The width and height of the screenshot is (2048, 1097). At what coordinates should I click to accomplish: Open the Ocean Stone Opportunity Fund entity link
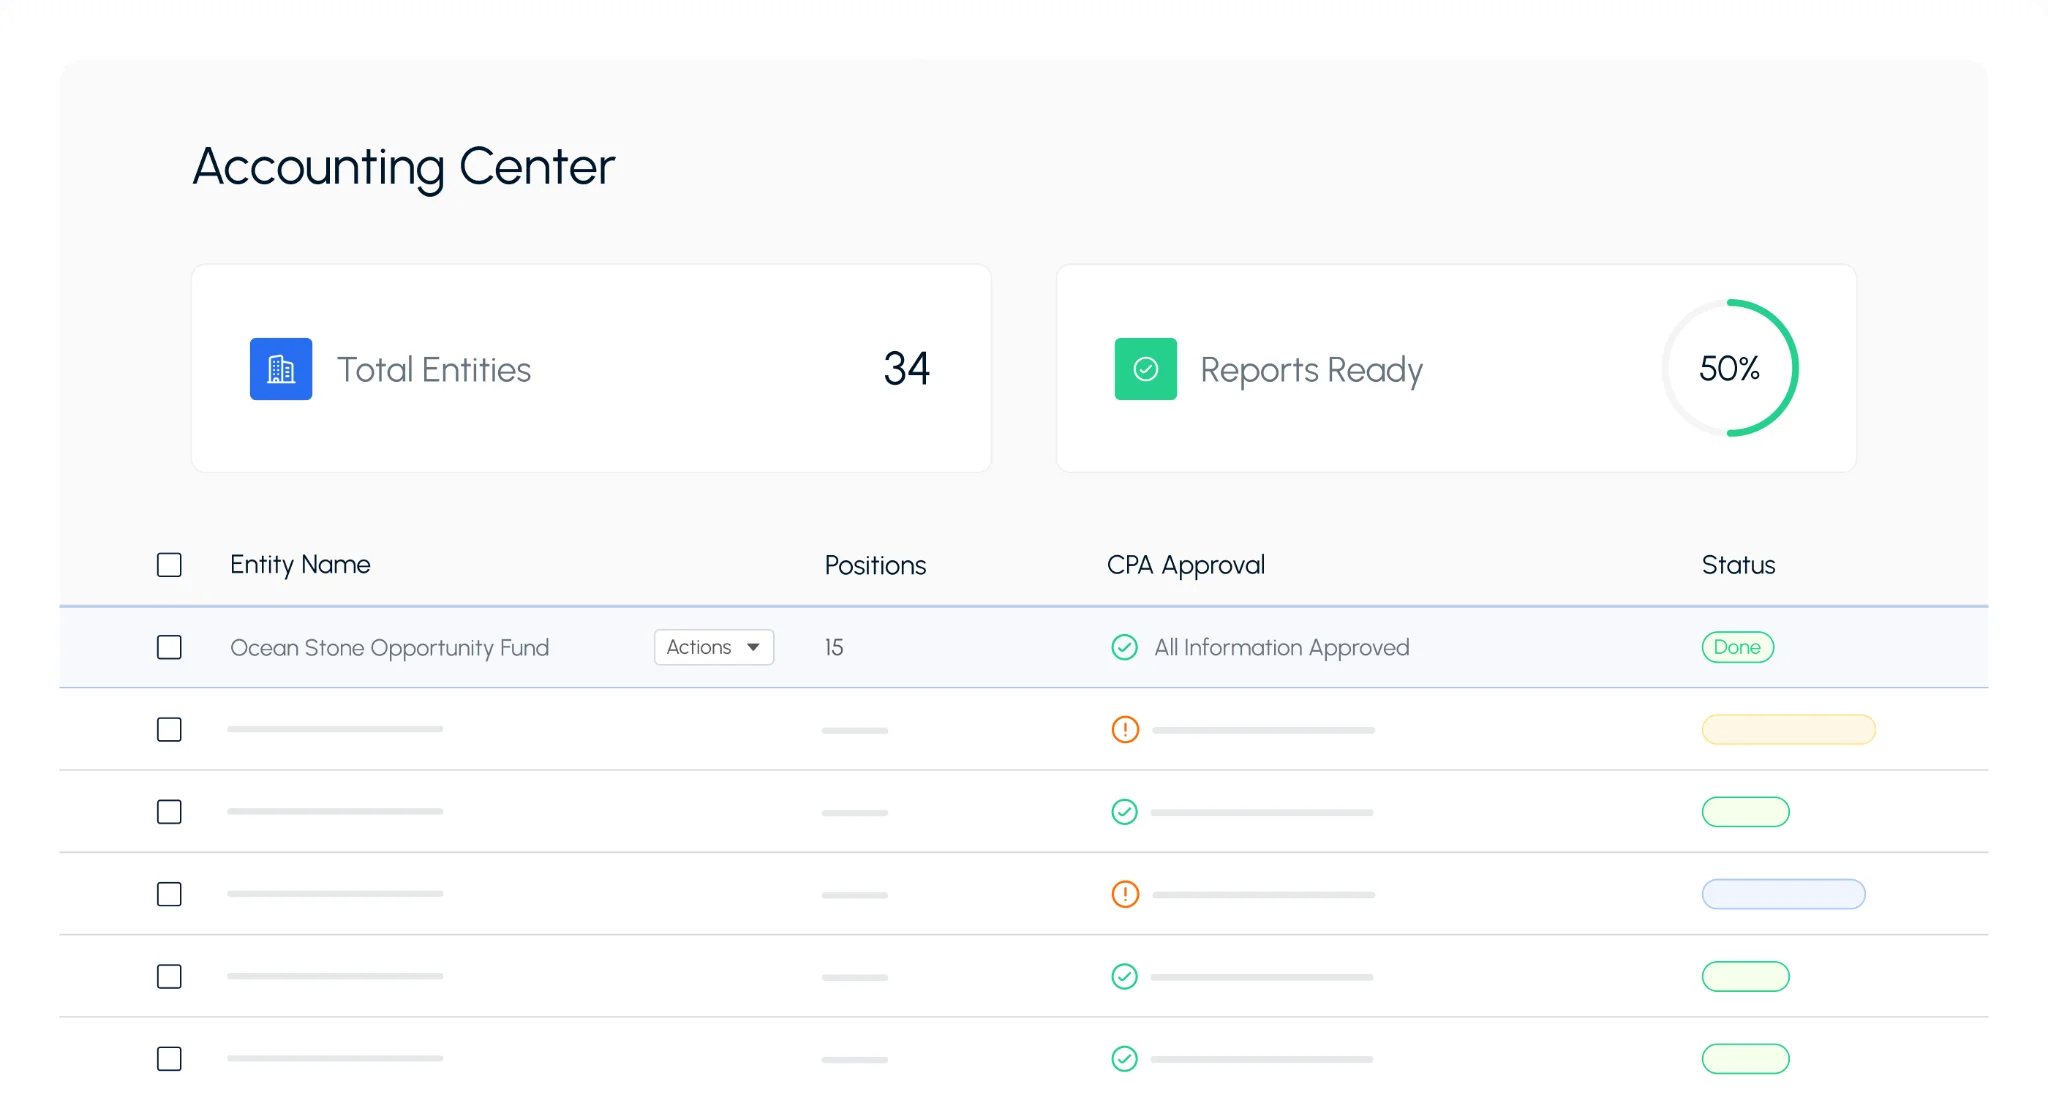pyautogui.click(x=389, y=648)
